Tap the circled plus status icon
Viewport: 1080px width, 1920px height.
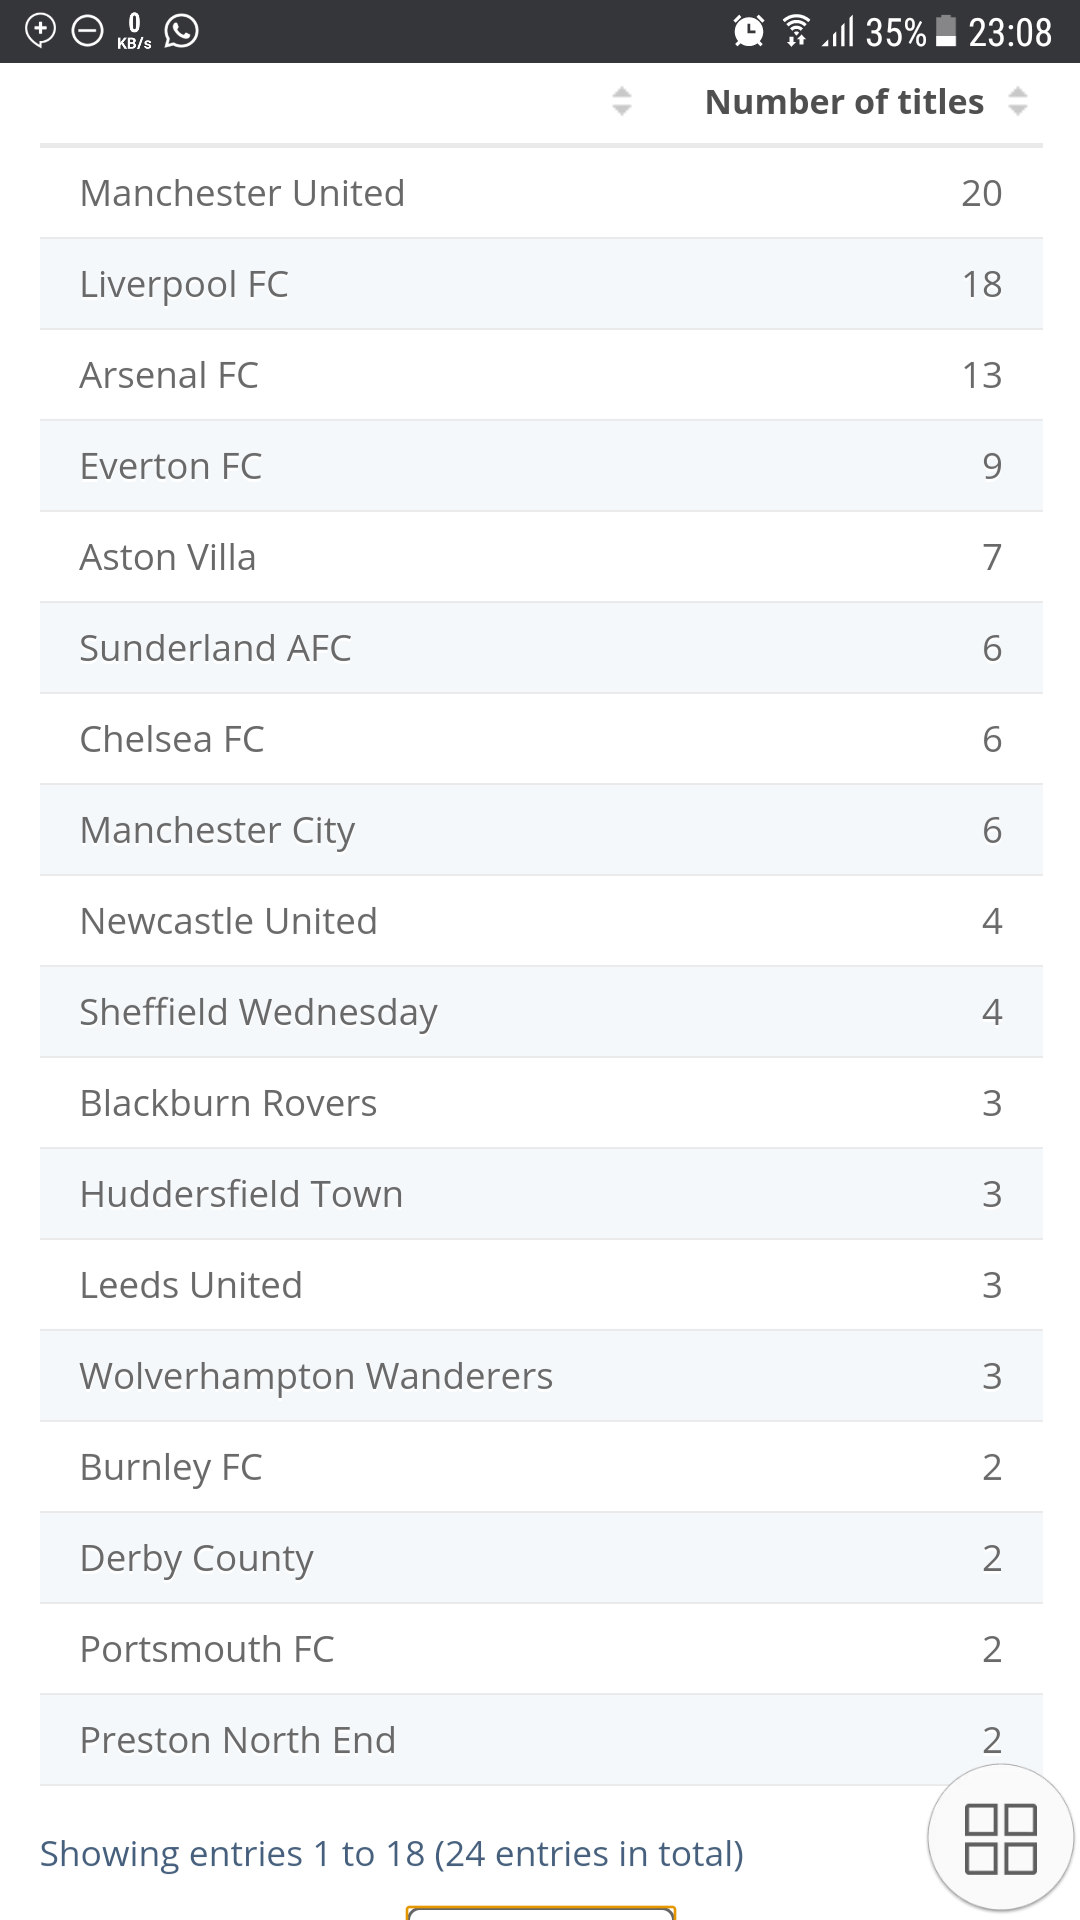[x=40, y=31]
